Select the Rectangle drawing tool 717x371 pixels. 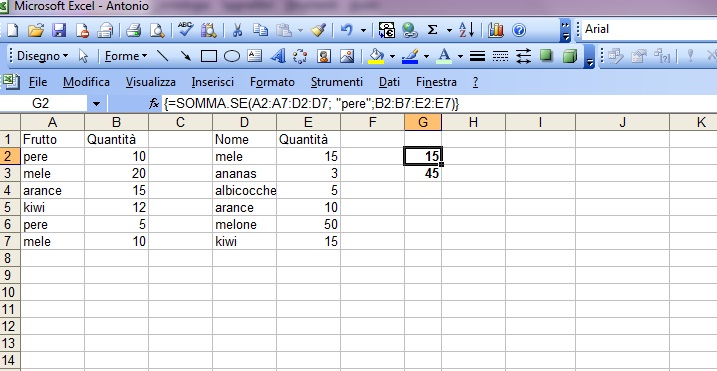coord(209,56)
